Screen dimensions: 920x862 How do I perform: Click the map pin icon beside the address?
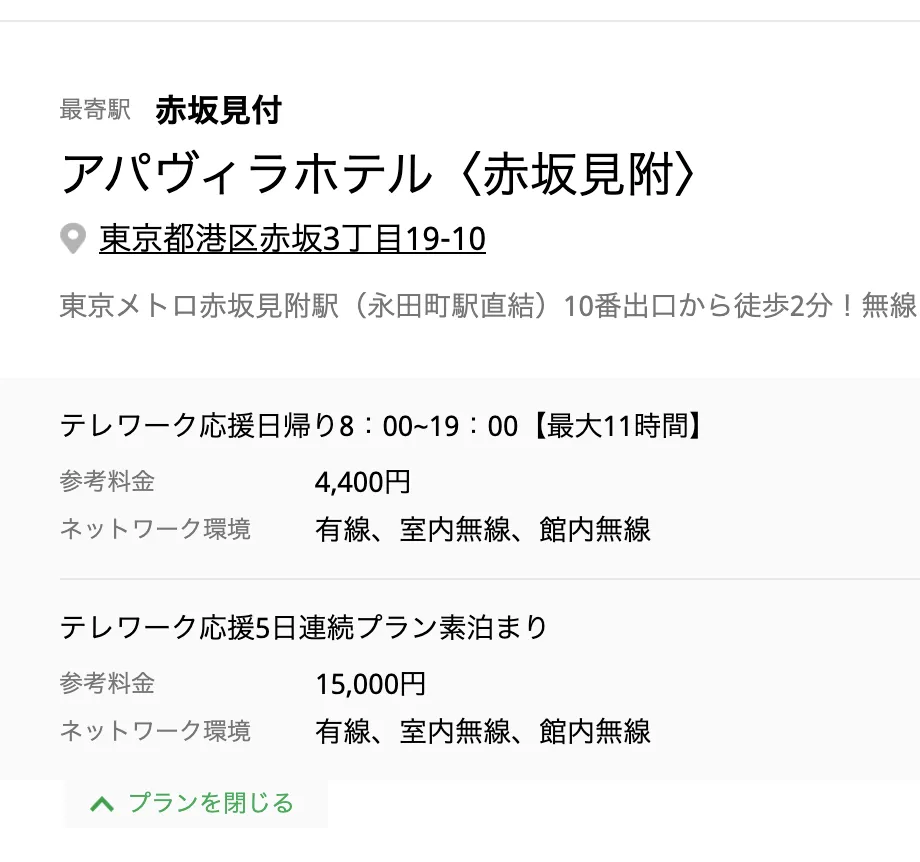point(71,238)
